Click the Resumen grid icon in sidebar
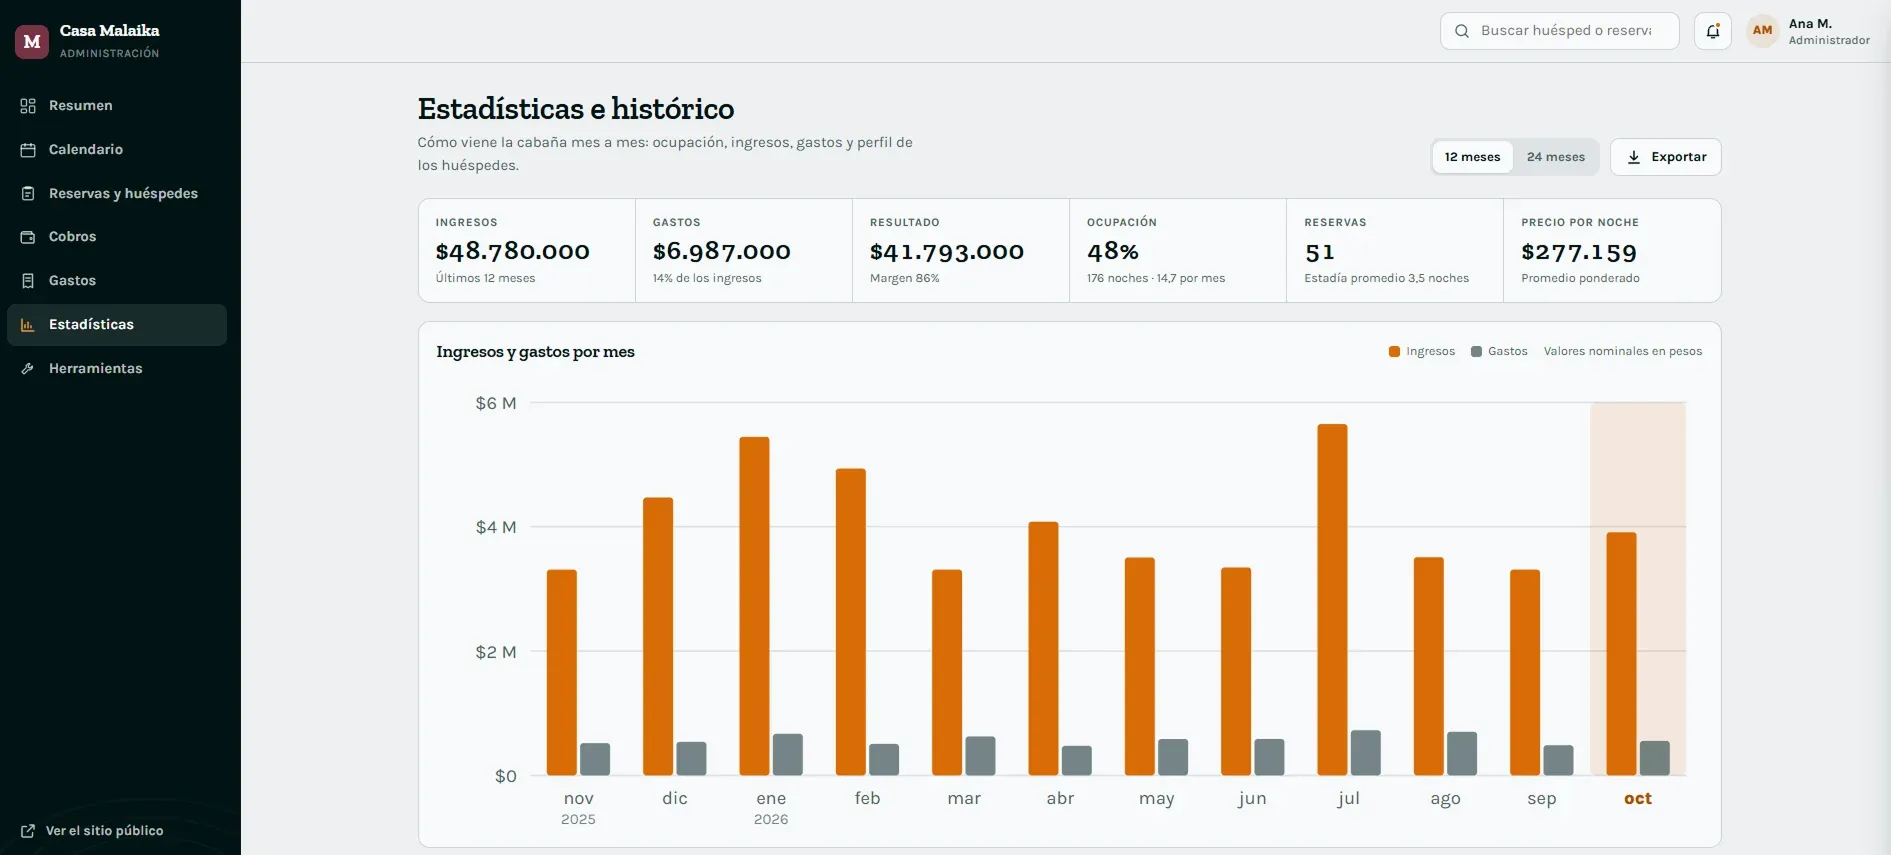This screenshot has width=1891, height=855. click(28, 106)
